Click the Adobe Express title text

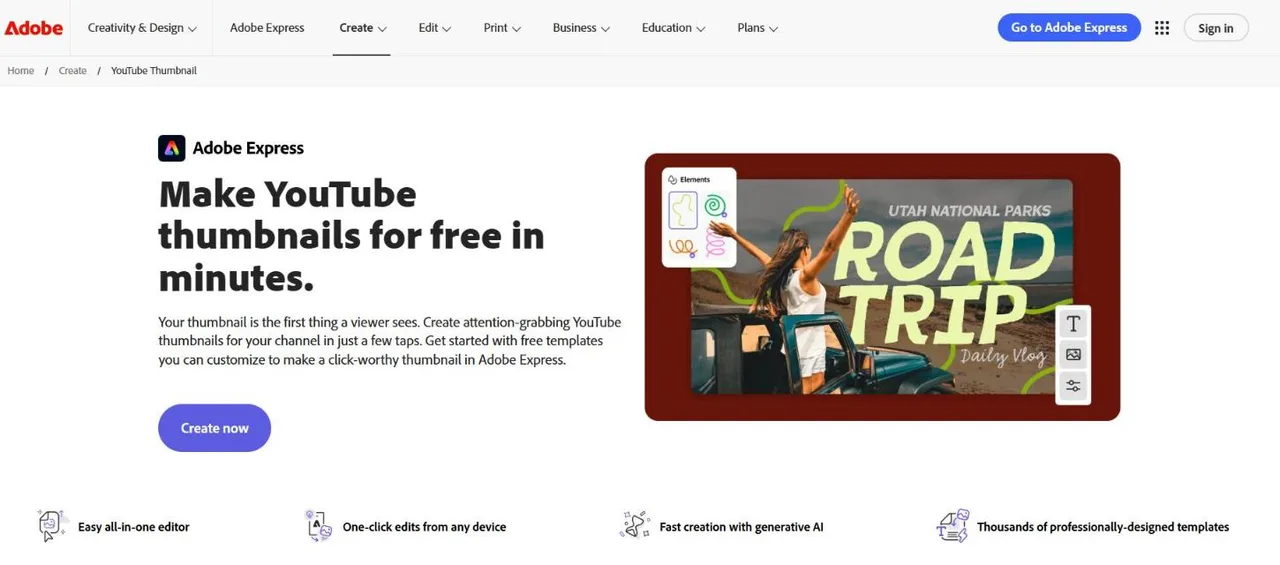pos(248,148)
